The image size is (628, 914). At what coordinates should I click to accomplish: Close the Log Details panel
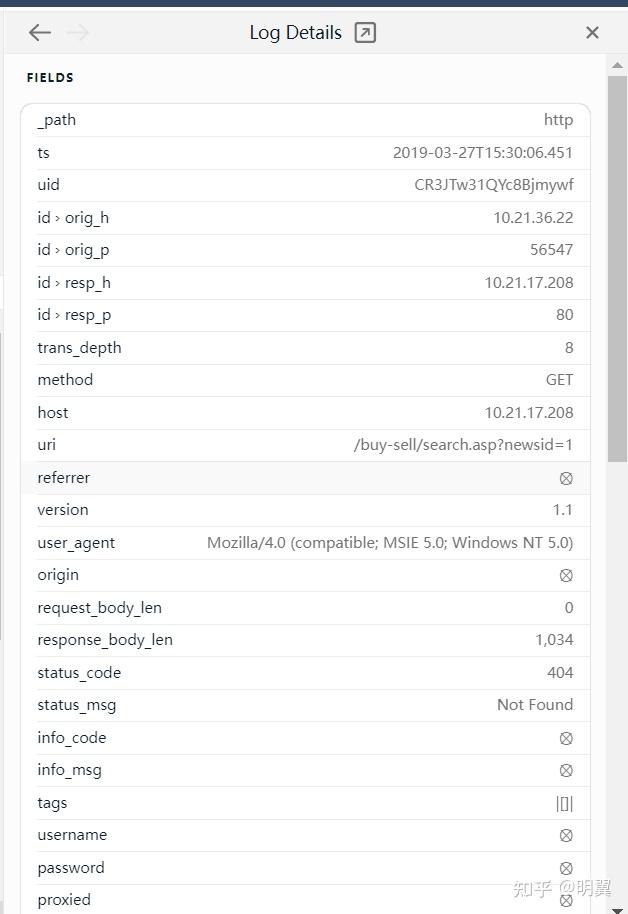coord(592,33)
